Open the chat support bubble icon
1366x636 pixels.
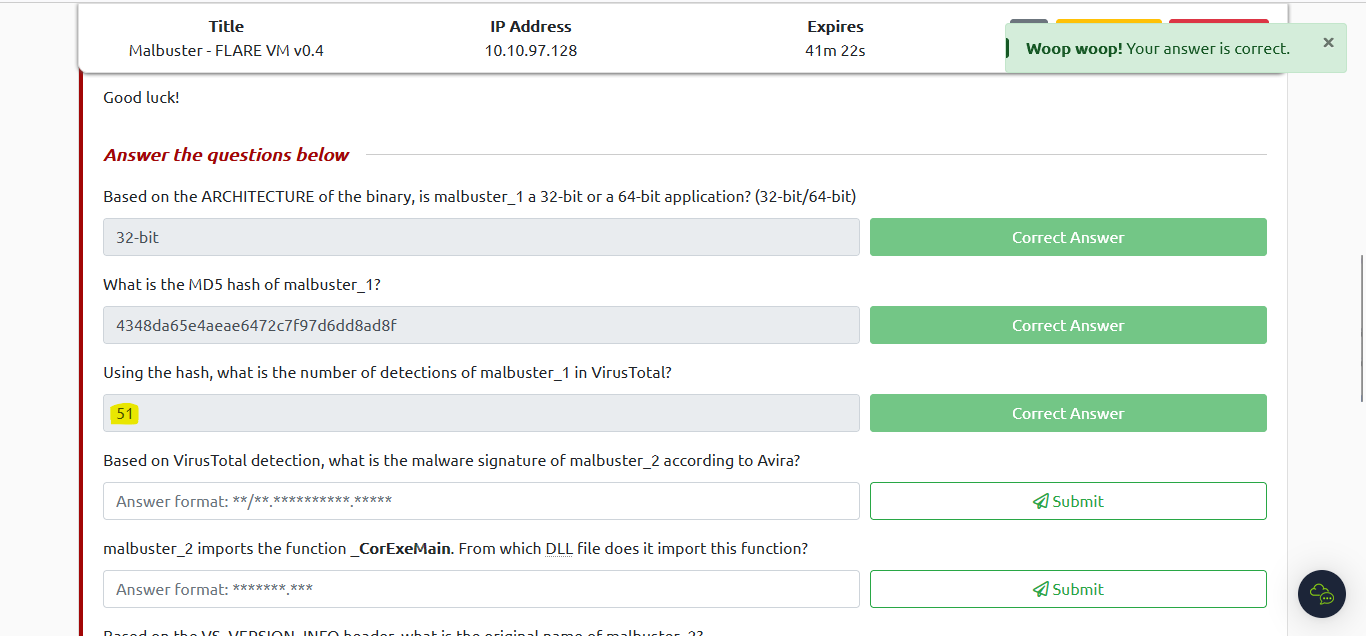1321,594
